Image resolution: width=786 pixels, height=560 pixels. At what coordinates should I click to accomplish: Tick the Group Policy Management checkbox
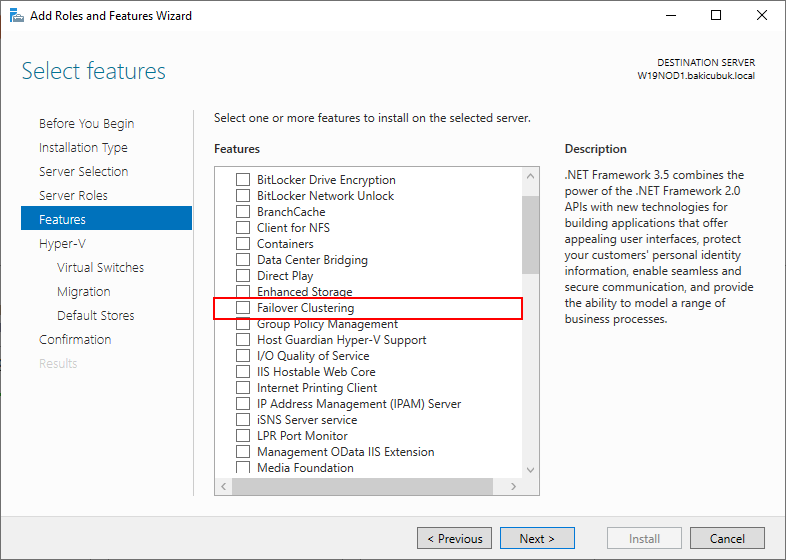pos(243,324)
